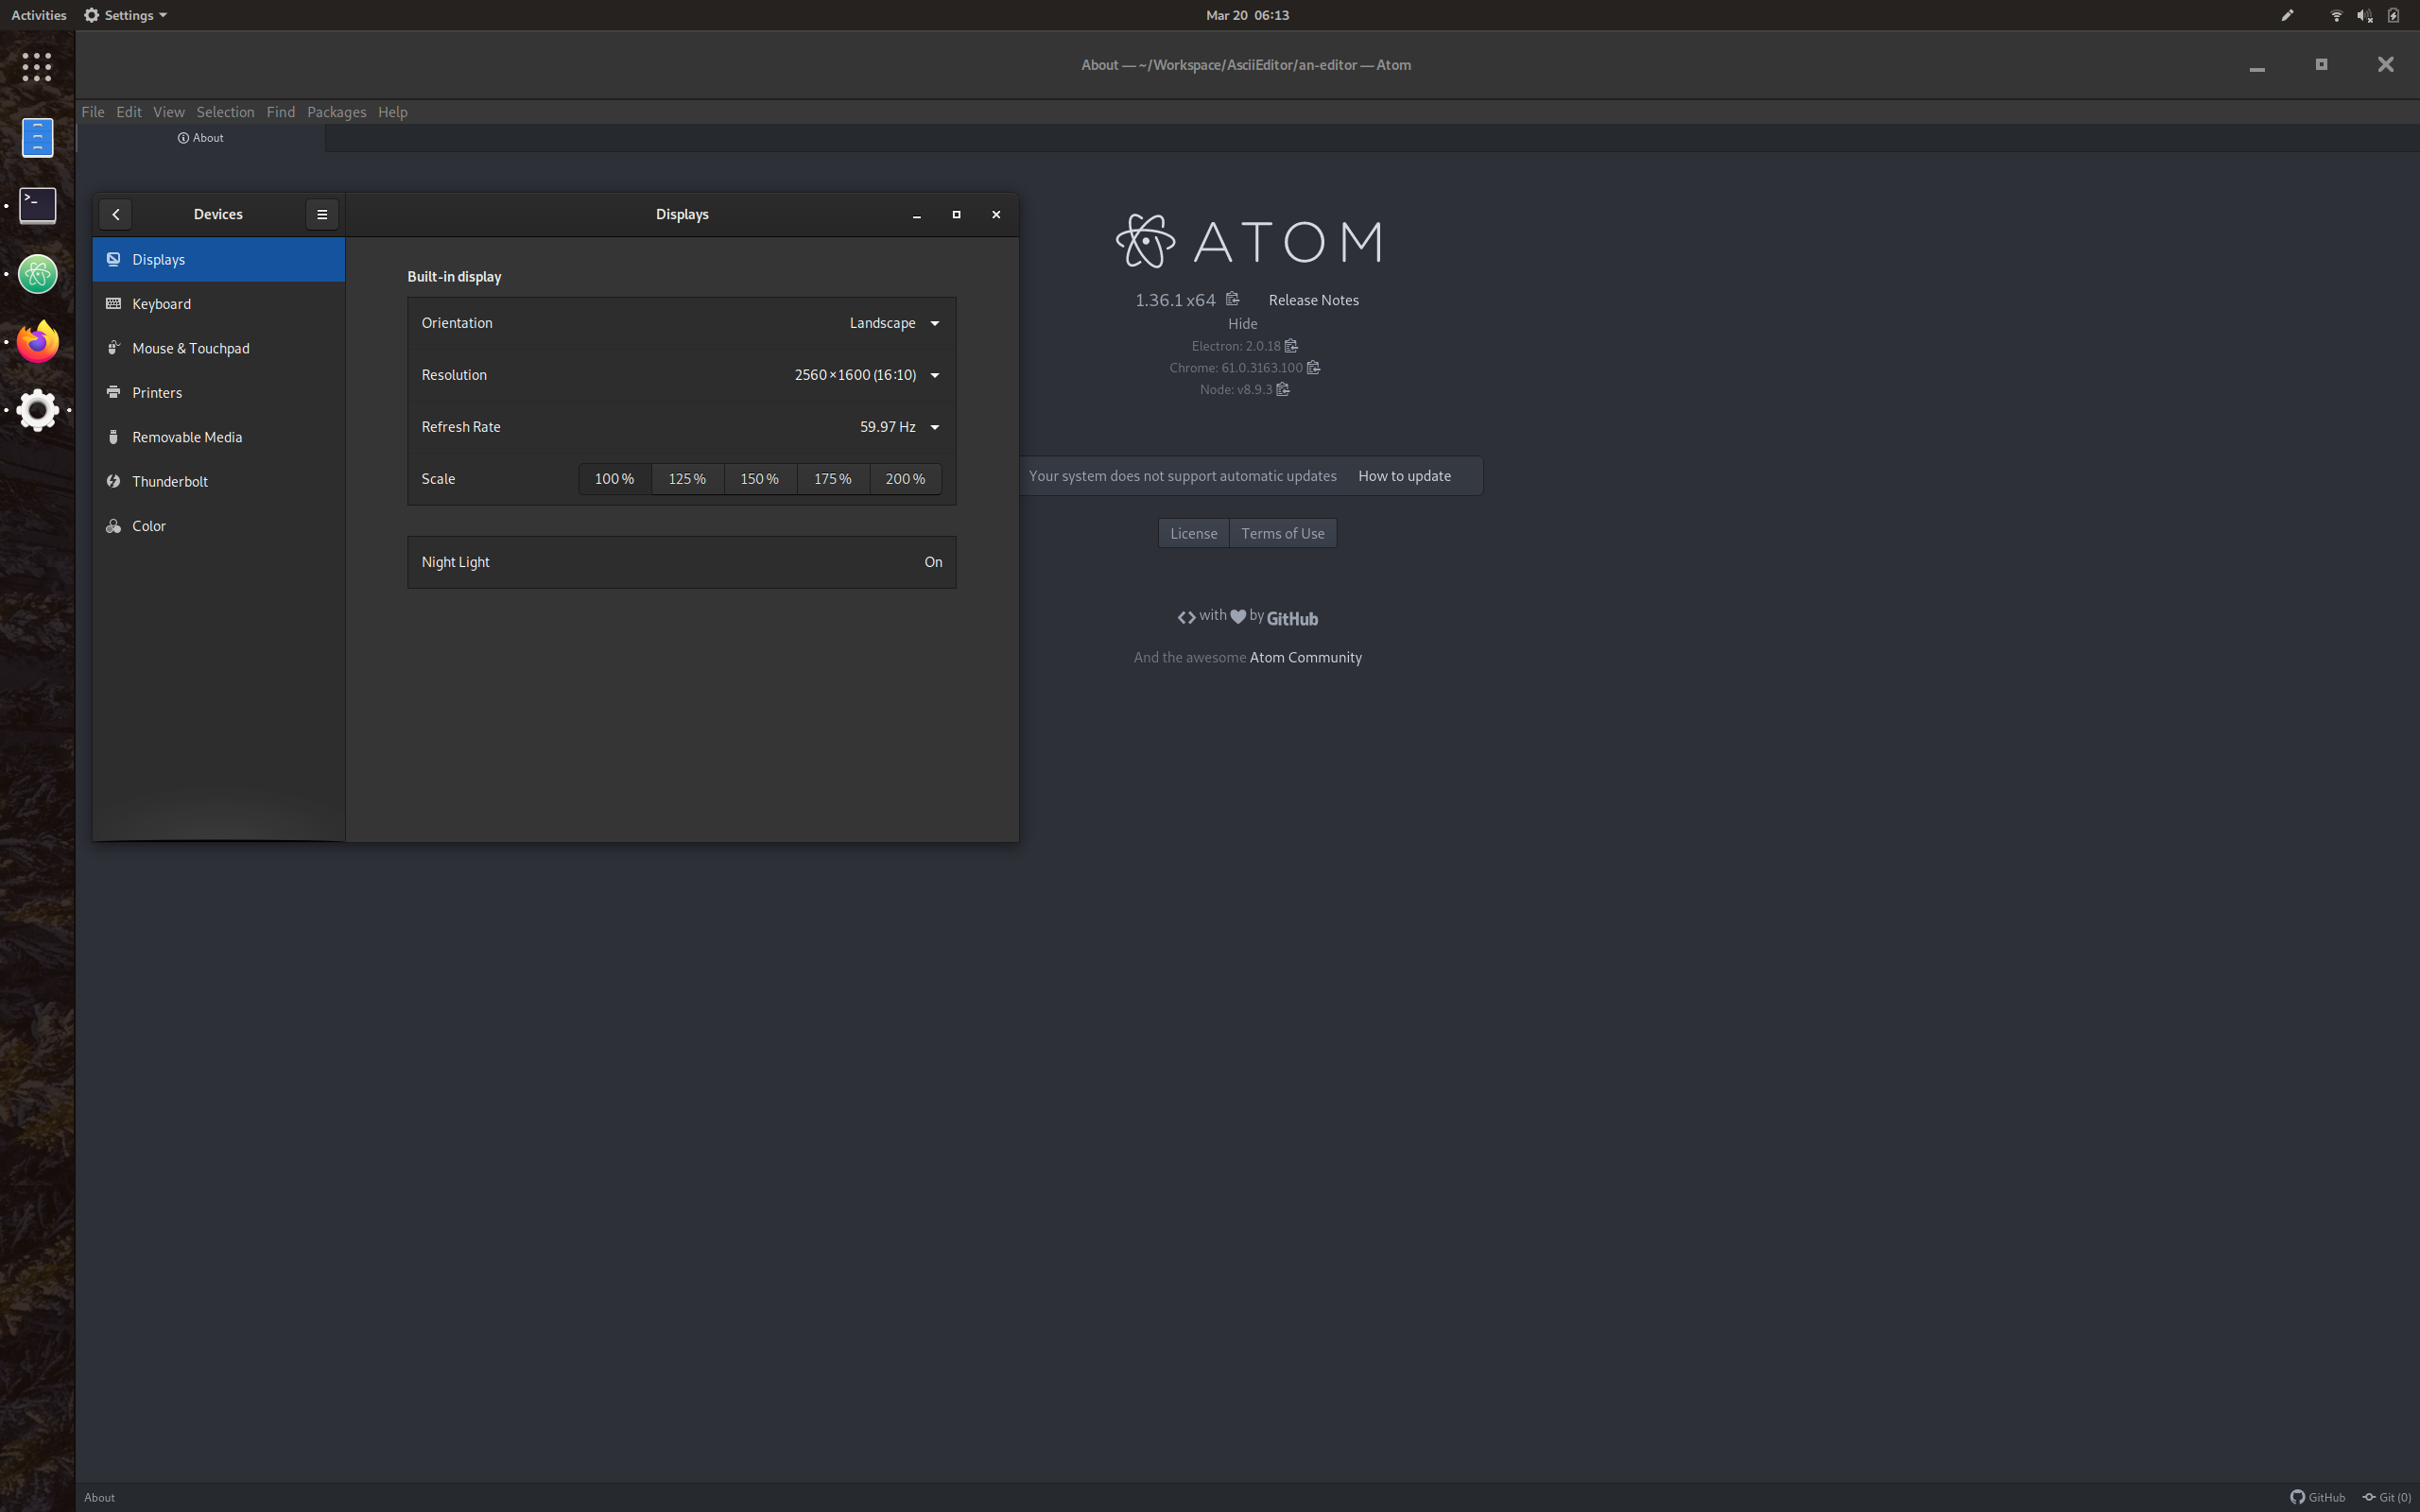Open the Settings app menu in top bar

[x=126, y=15]
